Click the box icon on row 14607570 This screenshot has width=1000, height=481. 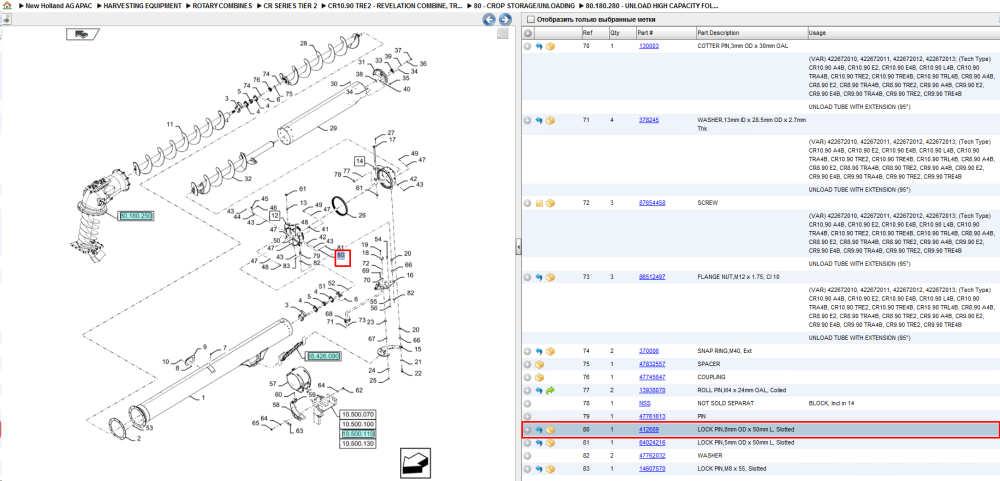(x=550, y=469)
